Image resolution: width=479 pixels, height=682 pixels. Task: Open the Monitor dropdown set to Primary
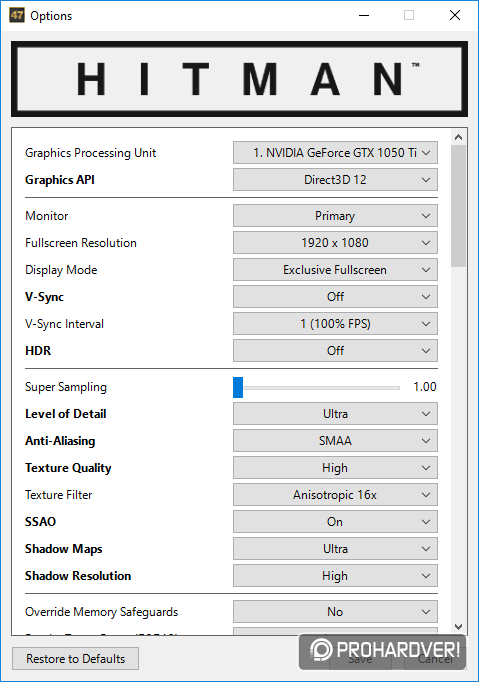point(335,216)
